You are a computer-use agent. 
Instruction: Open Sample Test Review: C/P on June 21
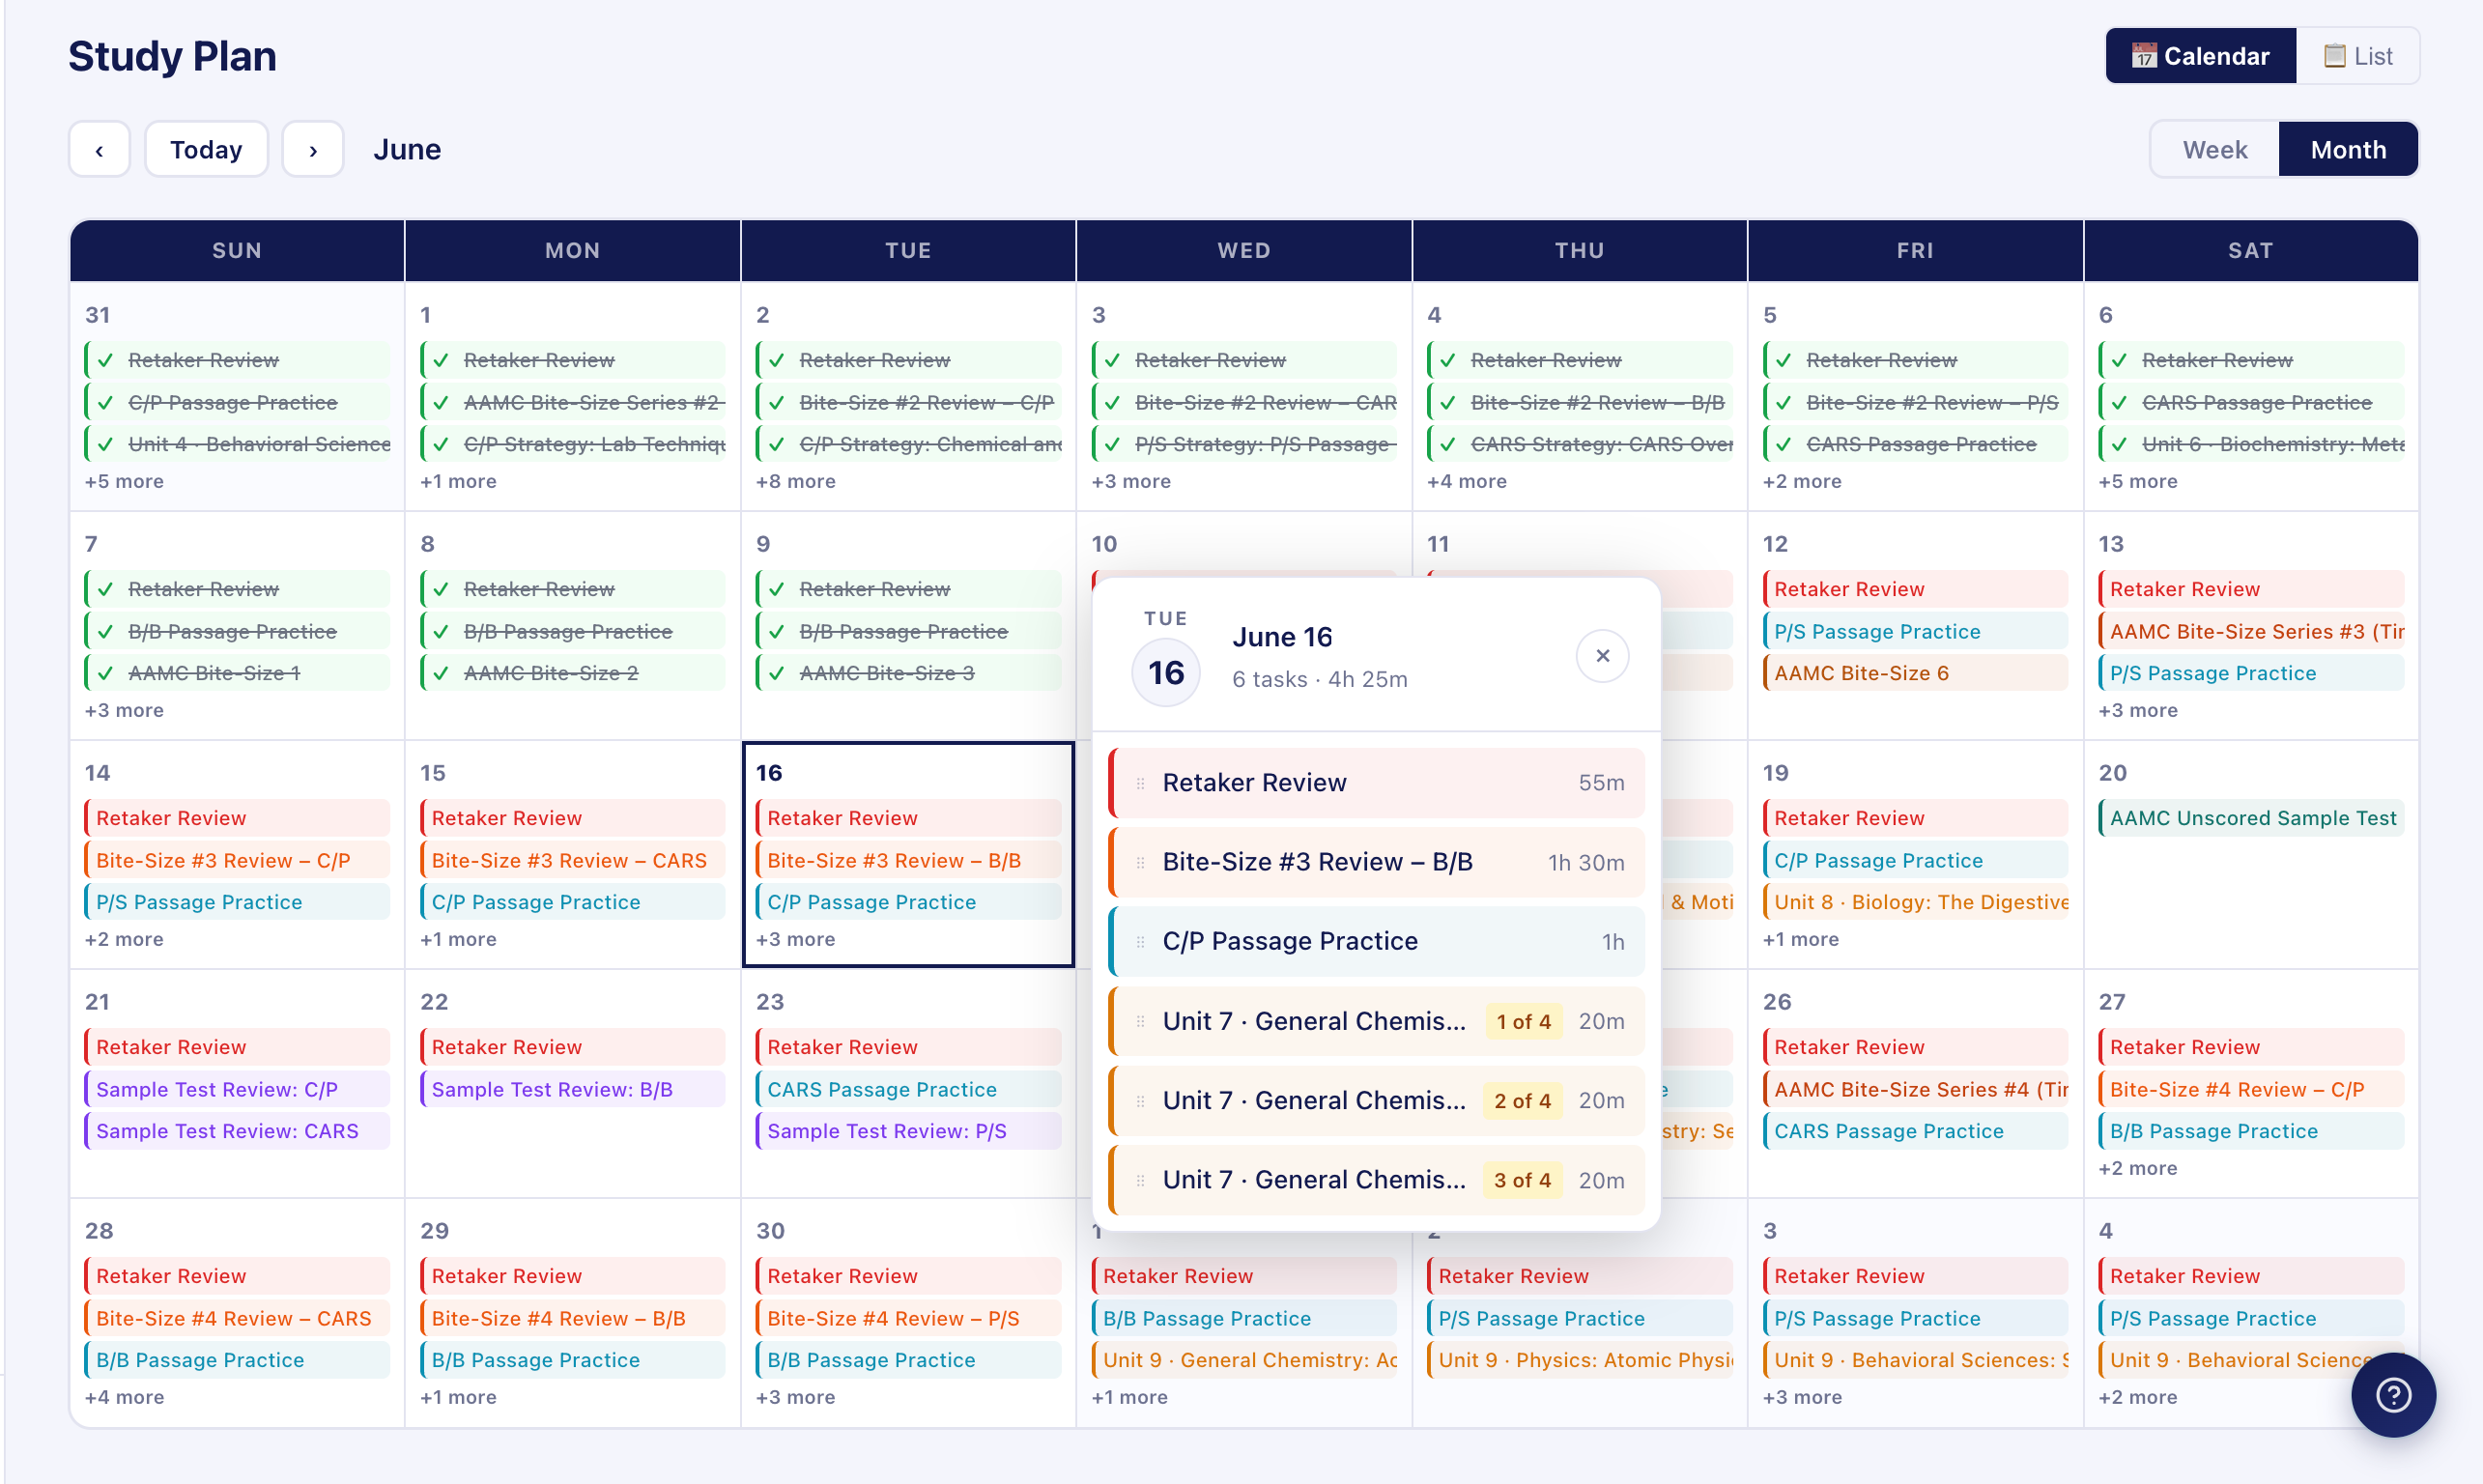pyautogui.click(x=237, y=1089)
